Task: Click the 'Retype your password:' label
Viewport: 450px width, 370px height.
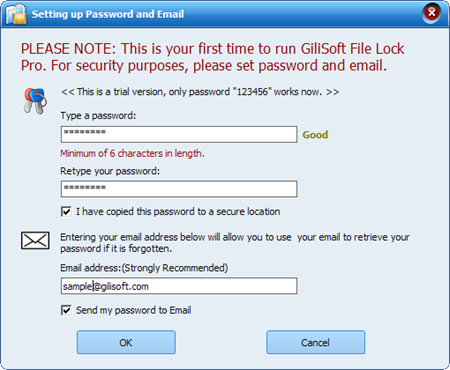Action: pos(110,171)
